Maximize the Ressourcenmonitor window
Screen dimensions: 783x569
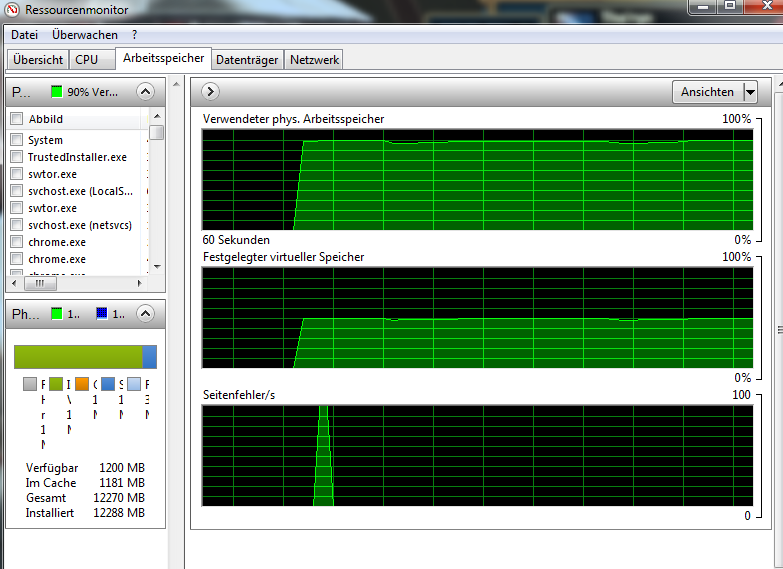coord(730,6)
